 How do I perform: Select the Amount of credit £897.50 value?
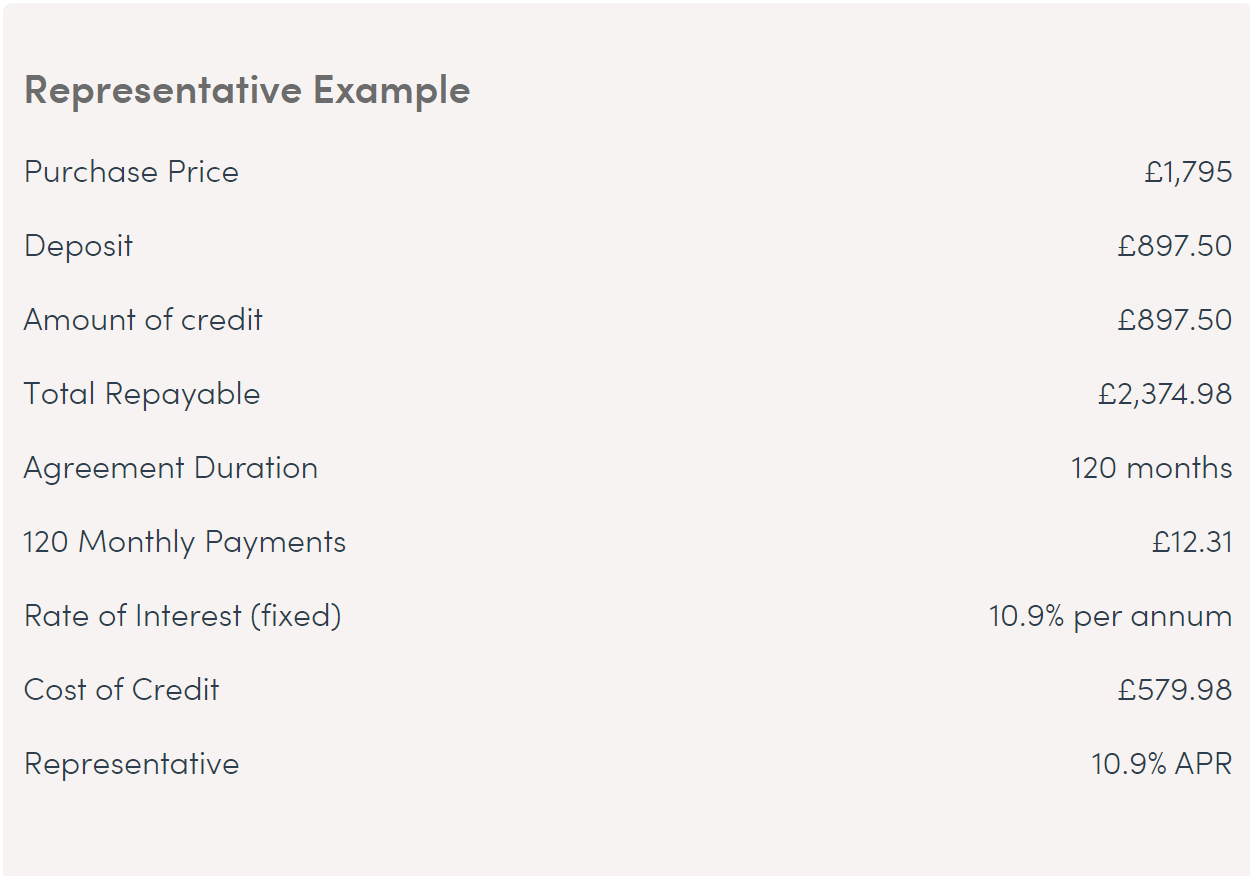tap(1174, 320)
